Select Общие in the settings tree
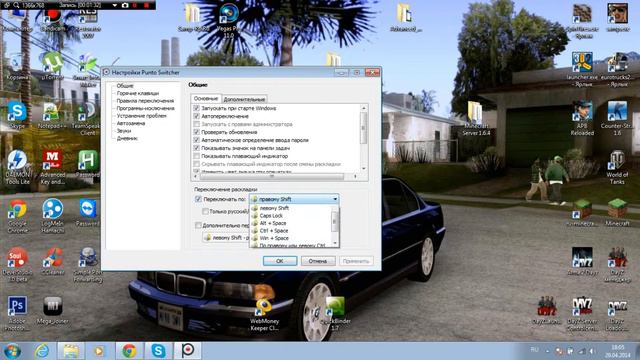The image size is (640, 360). pos(125,86)
